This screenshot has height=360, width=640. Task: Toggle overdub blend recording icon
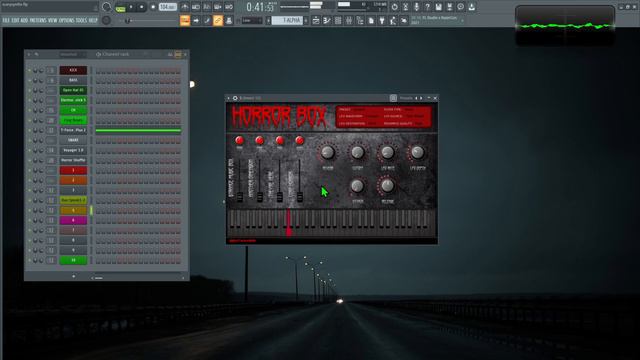[218, 7]
